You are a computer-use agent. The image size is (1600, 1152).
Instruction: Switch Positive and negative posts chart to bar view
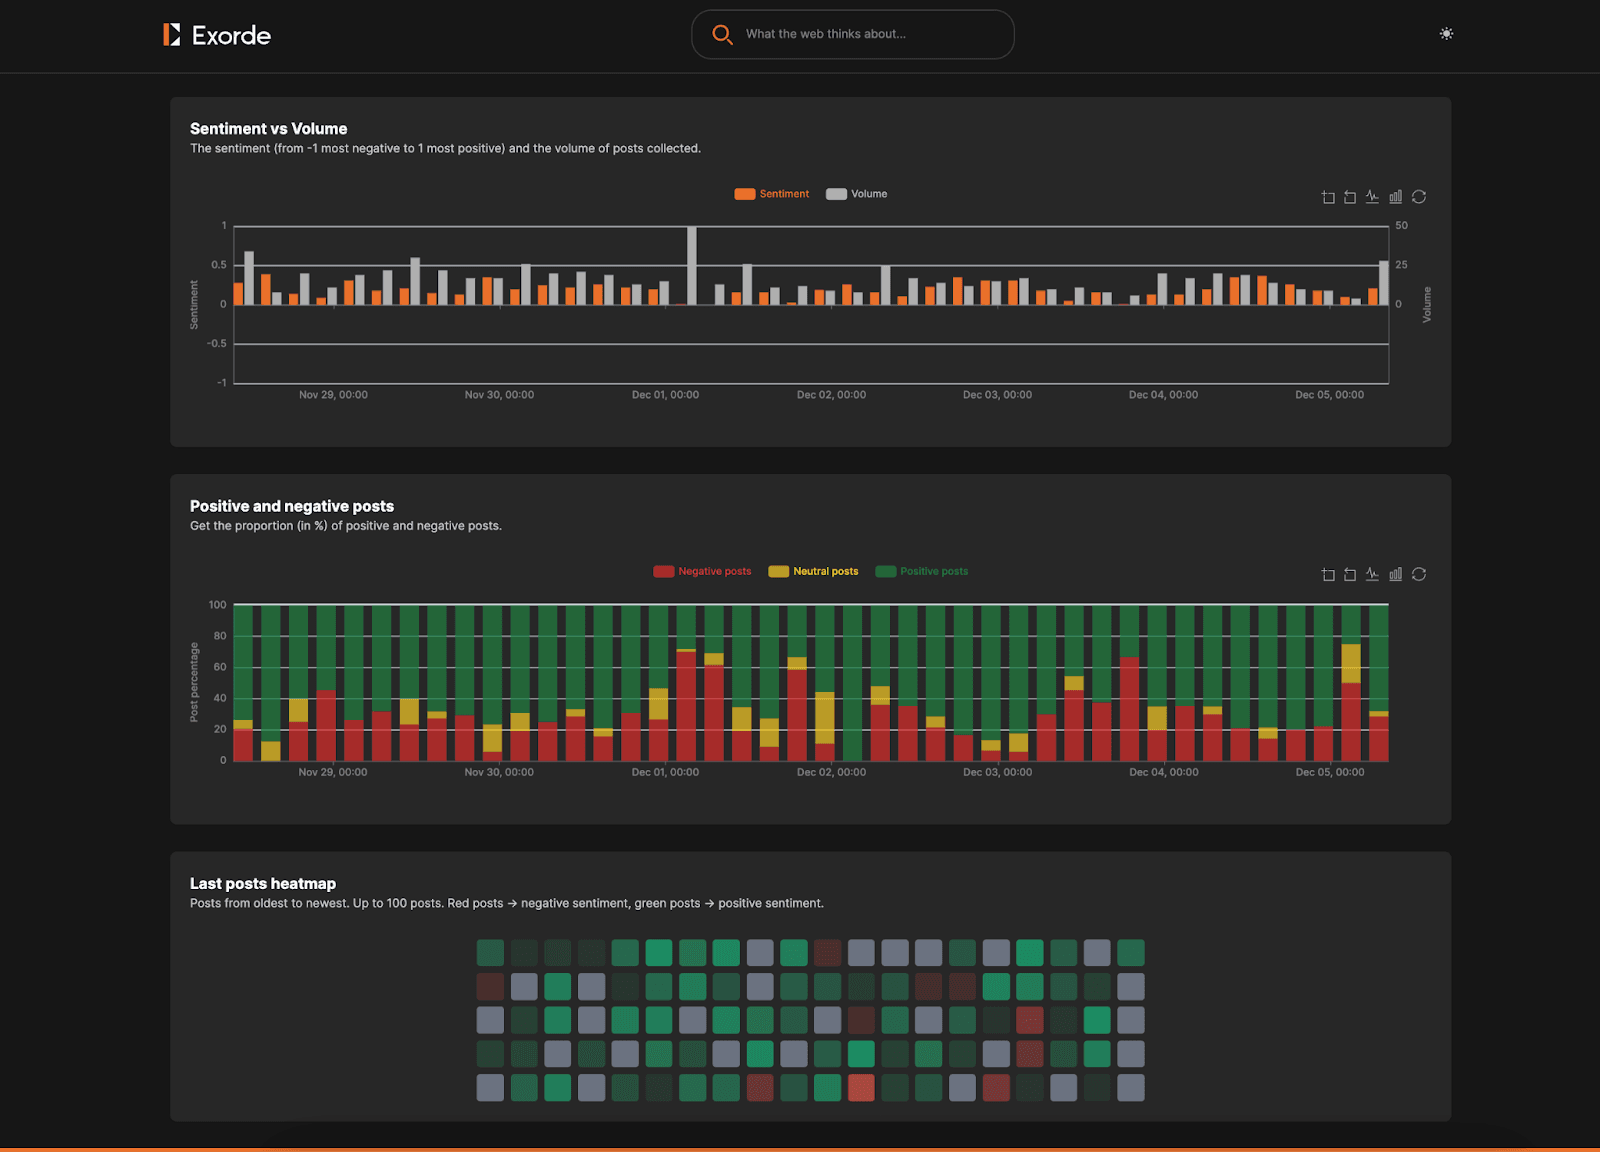pyautogui.click(x=1395, y=574)
